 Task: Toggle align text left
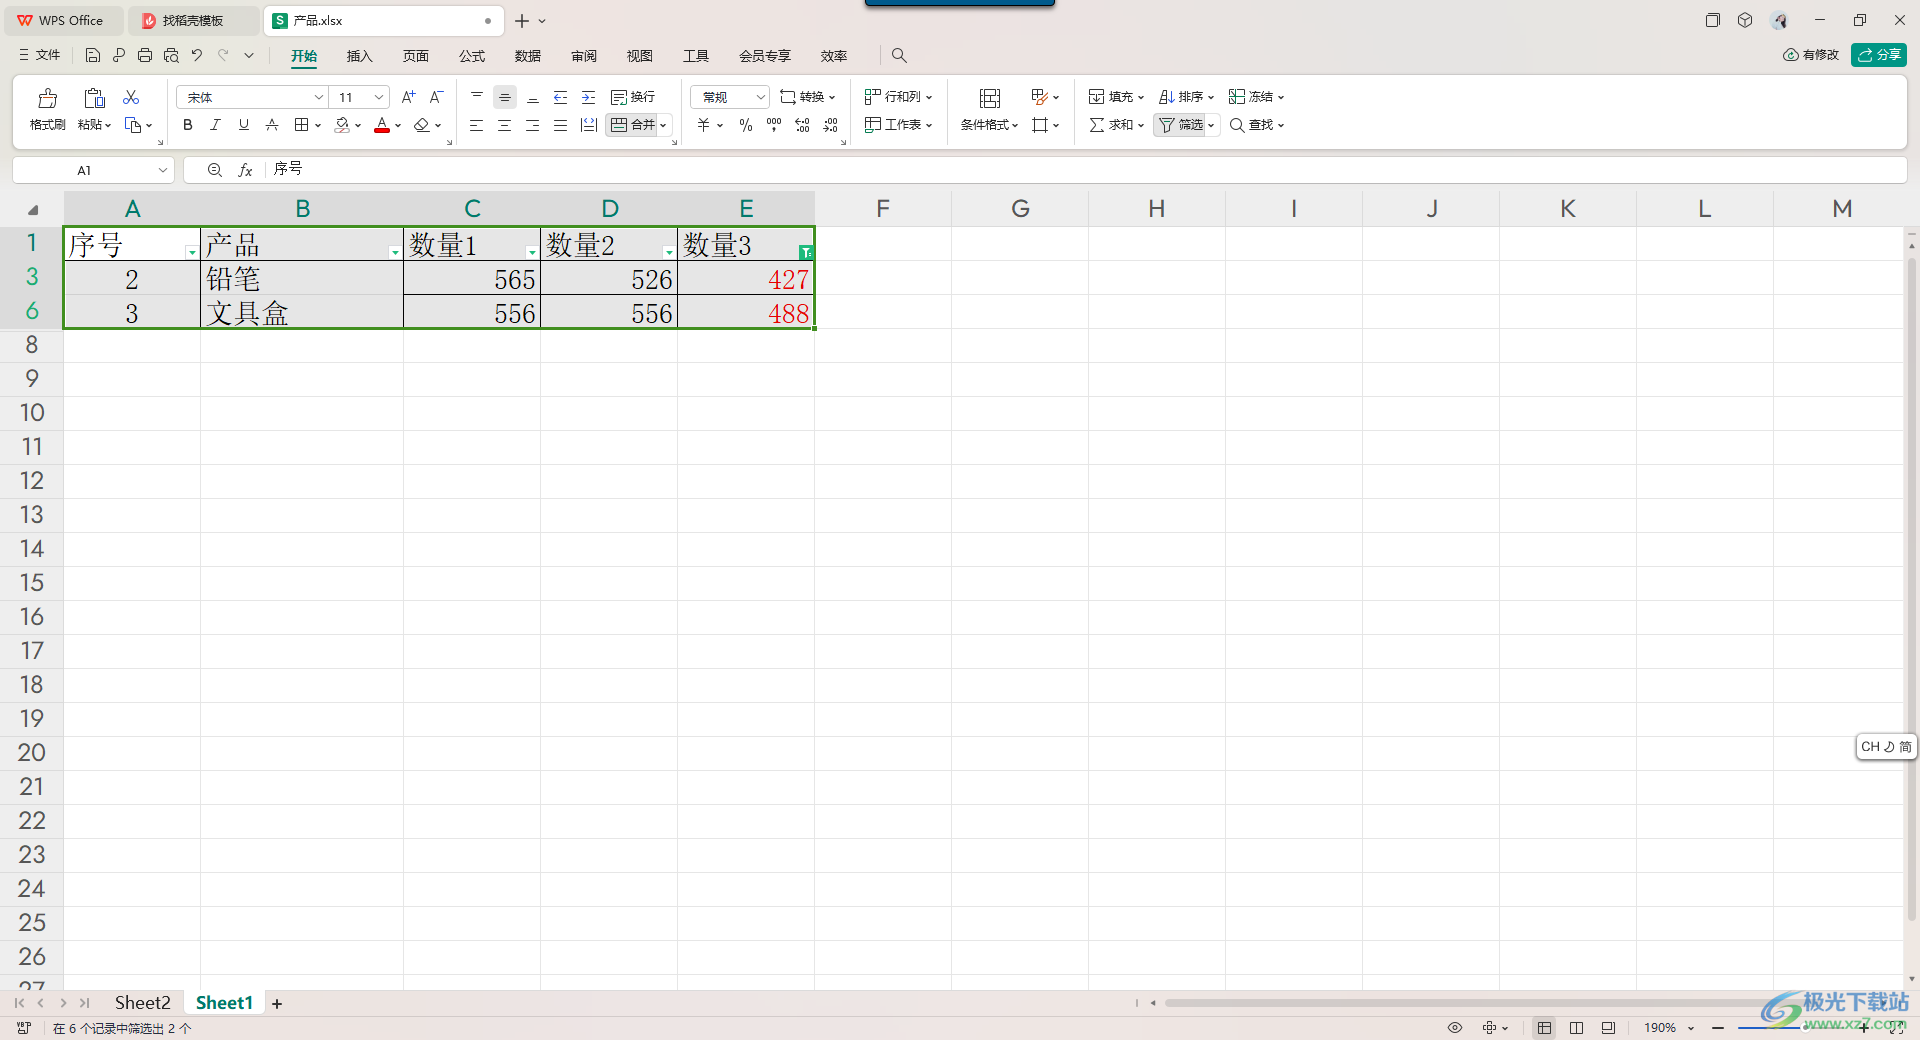[477, 125]
